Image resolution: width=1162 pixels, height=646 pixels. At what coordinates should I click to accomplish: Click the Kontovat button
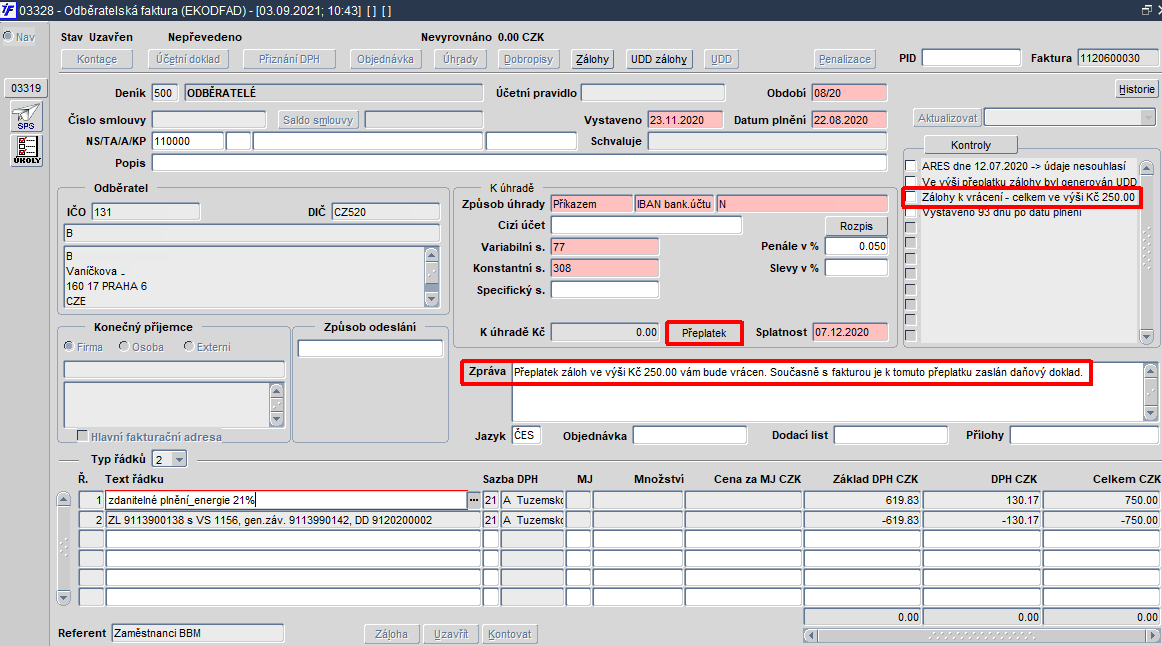[510, 634]
